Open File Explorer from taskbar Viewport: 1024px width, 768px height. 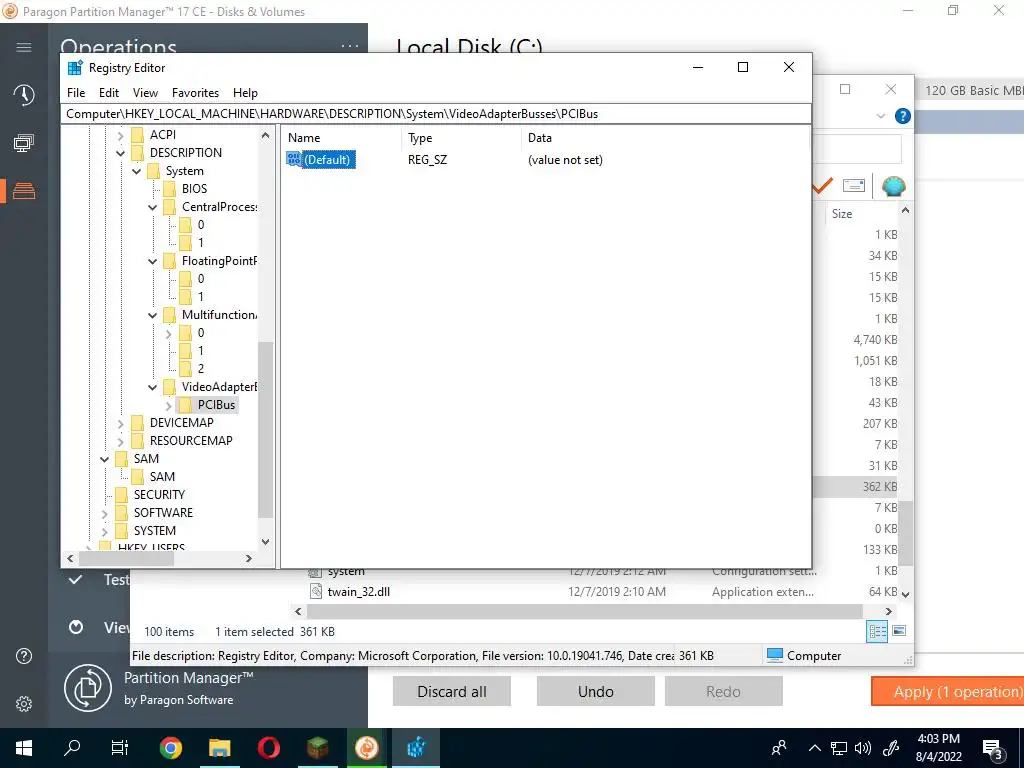coord(219,748)
